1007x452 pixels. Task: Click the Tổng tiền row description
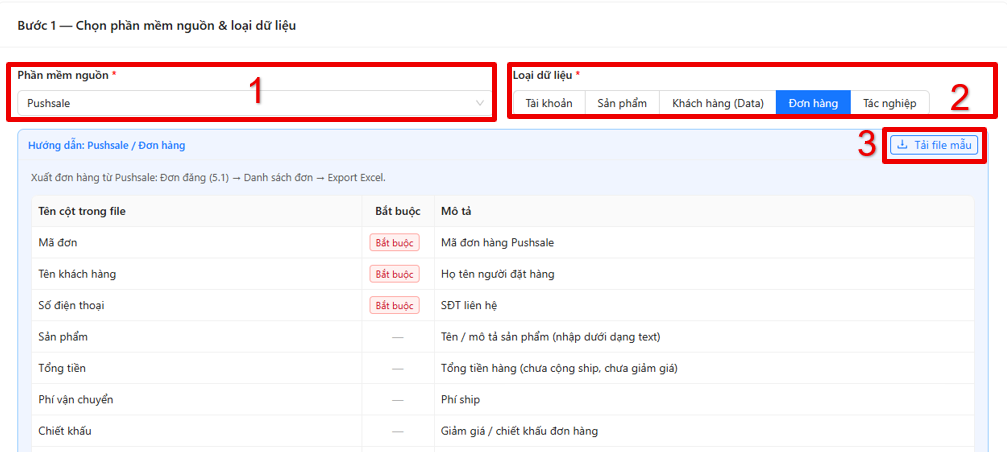tap(560, 369)
